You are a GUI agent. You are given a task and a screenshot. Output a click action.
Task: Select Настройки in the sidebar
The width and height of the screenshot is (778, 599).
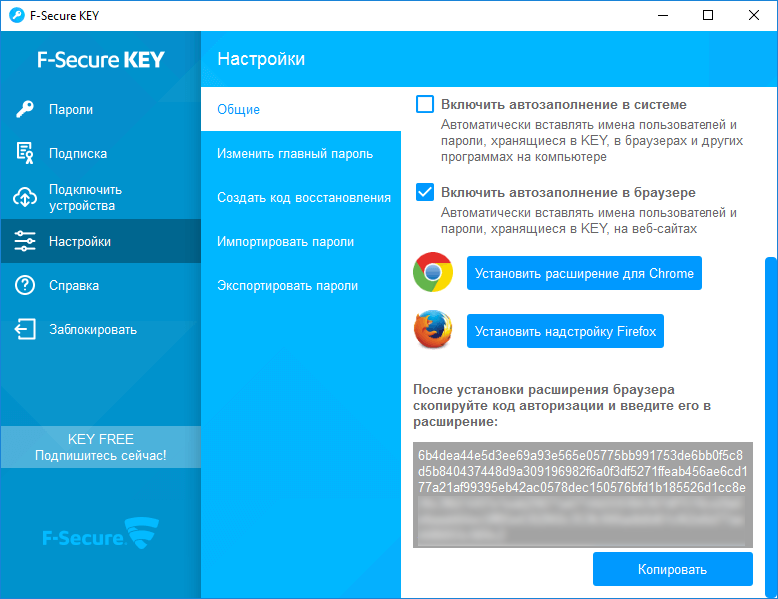(x=101, y=241)
